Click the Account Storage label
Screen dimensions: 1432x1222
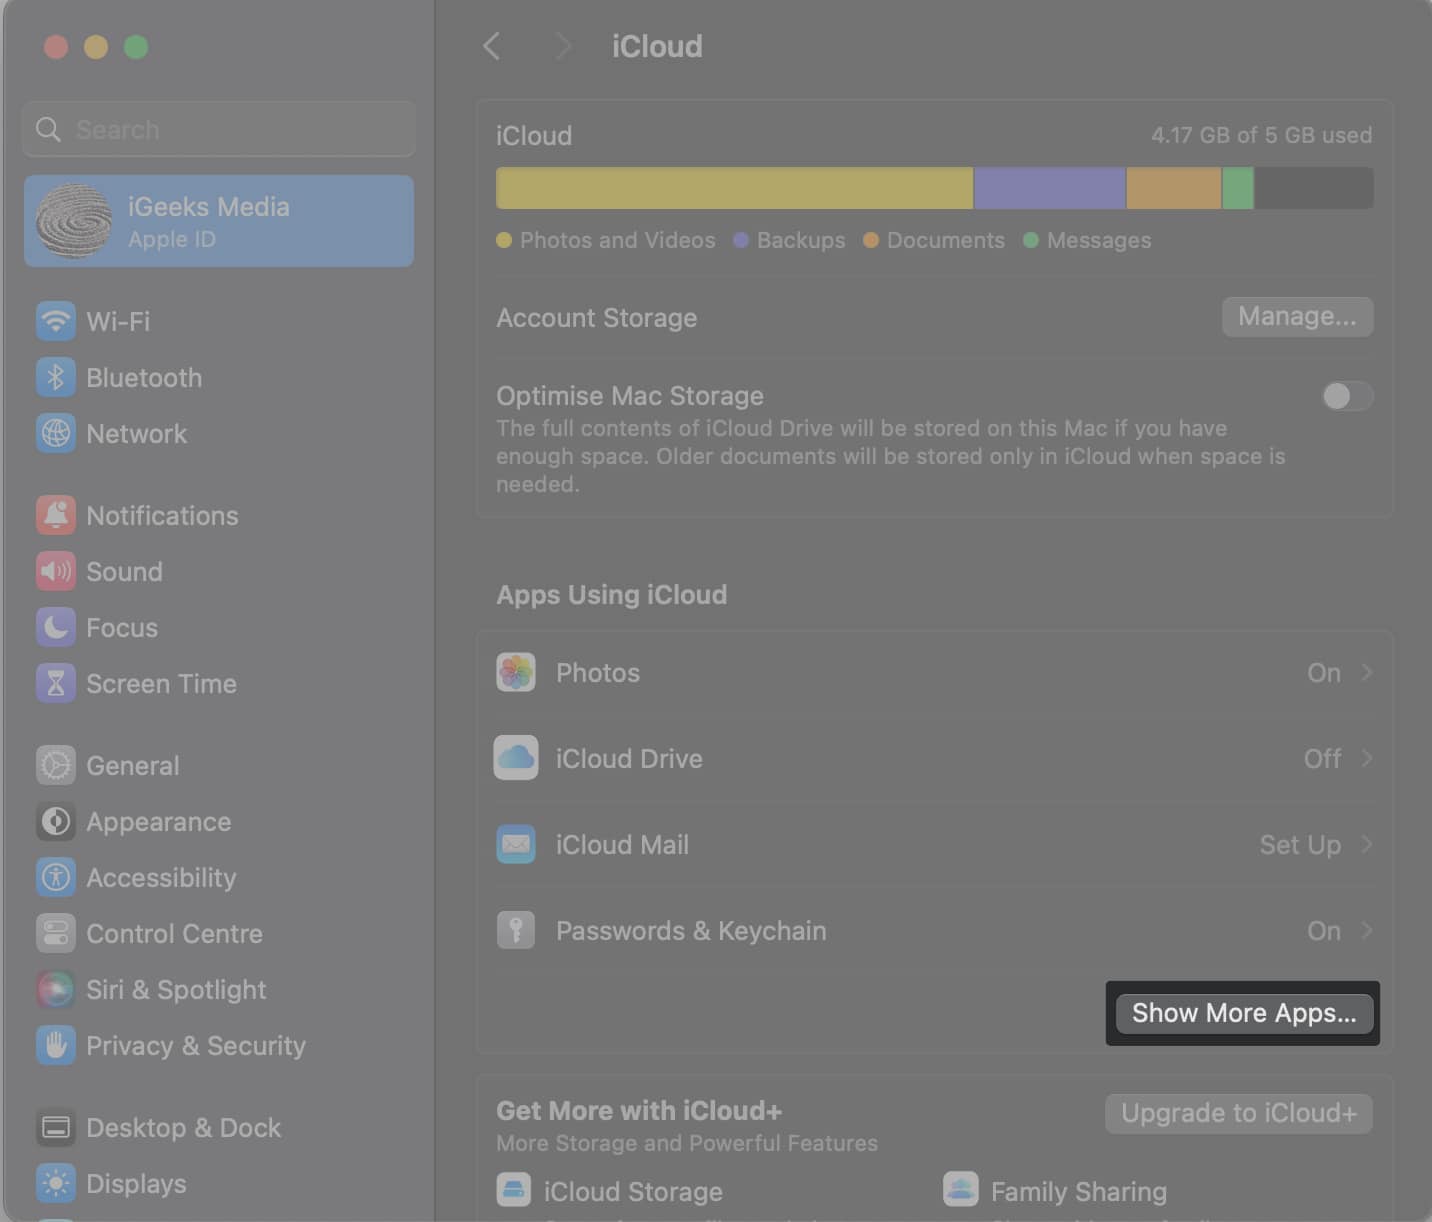(597, 318)
